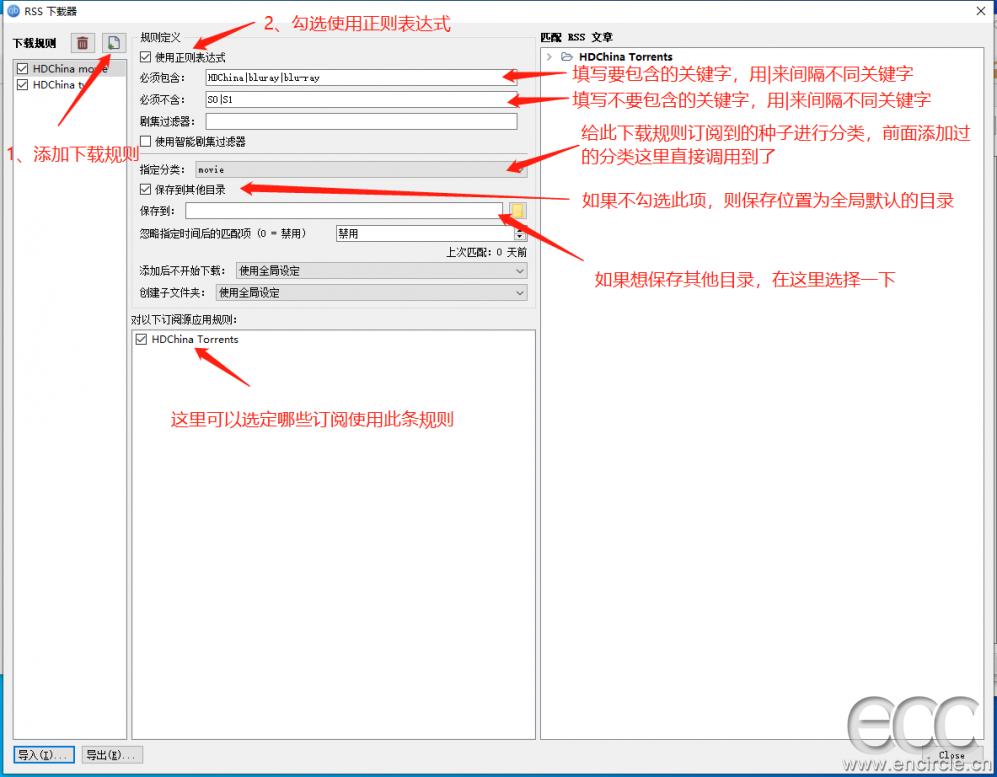Click the 必须包含 text field
This screenshot has height=777, width=997.
[360, 77]
